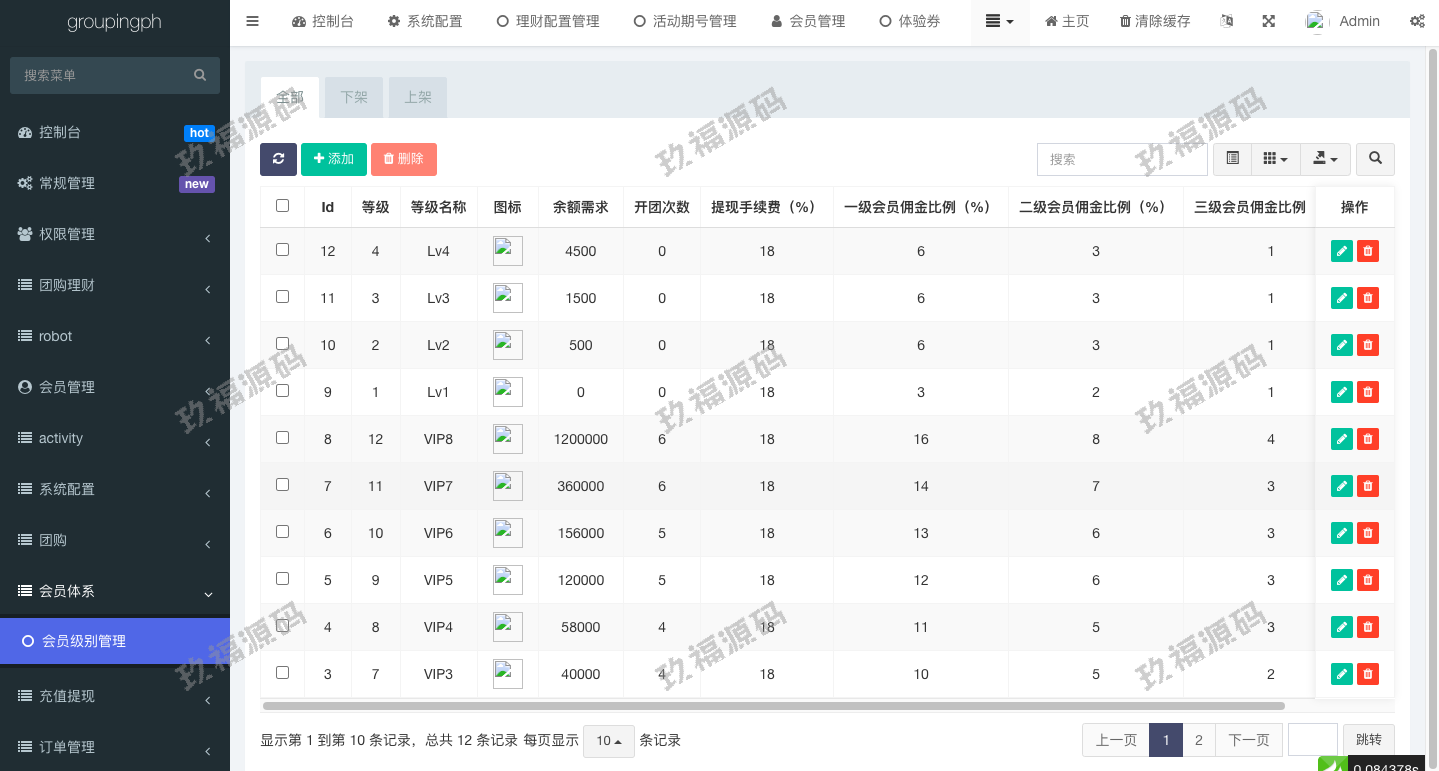This screenshot has width=1439, height=771.
Task: Tick the checkbox for the VIP6 row
Action: (x=282, y=532)
